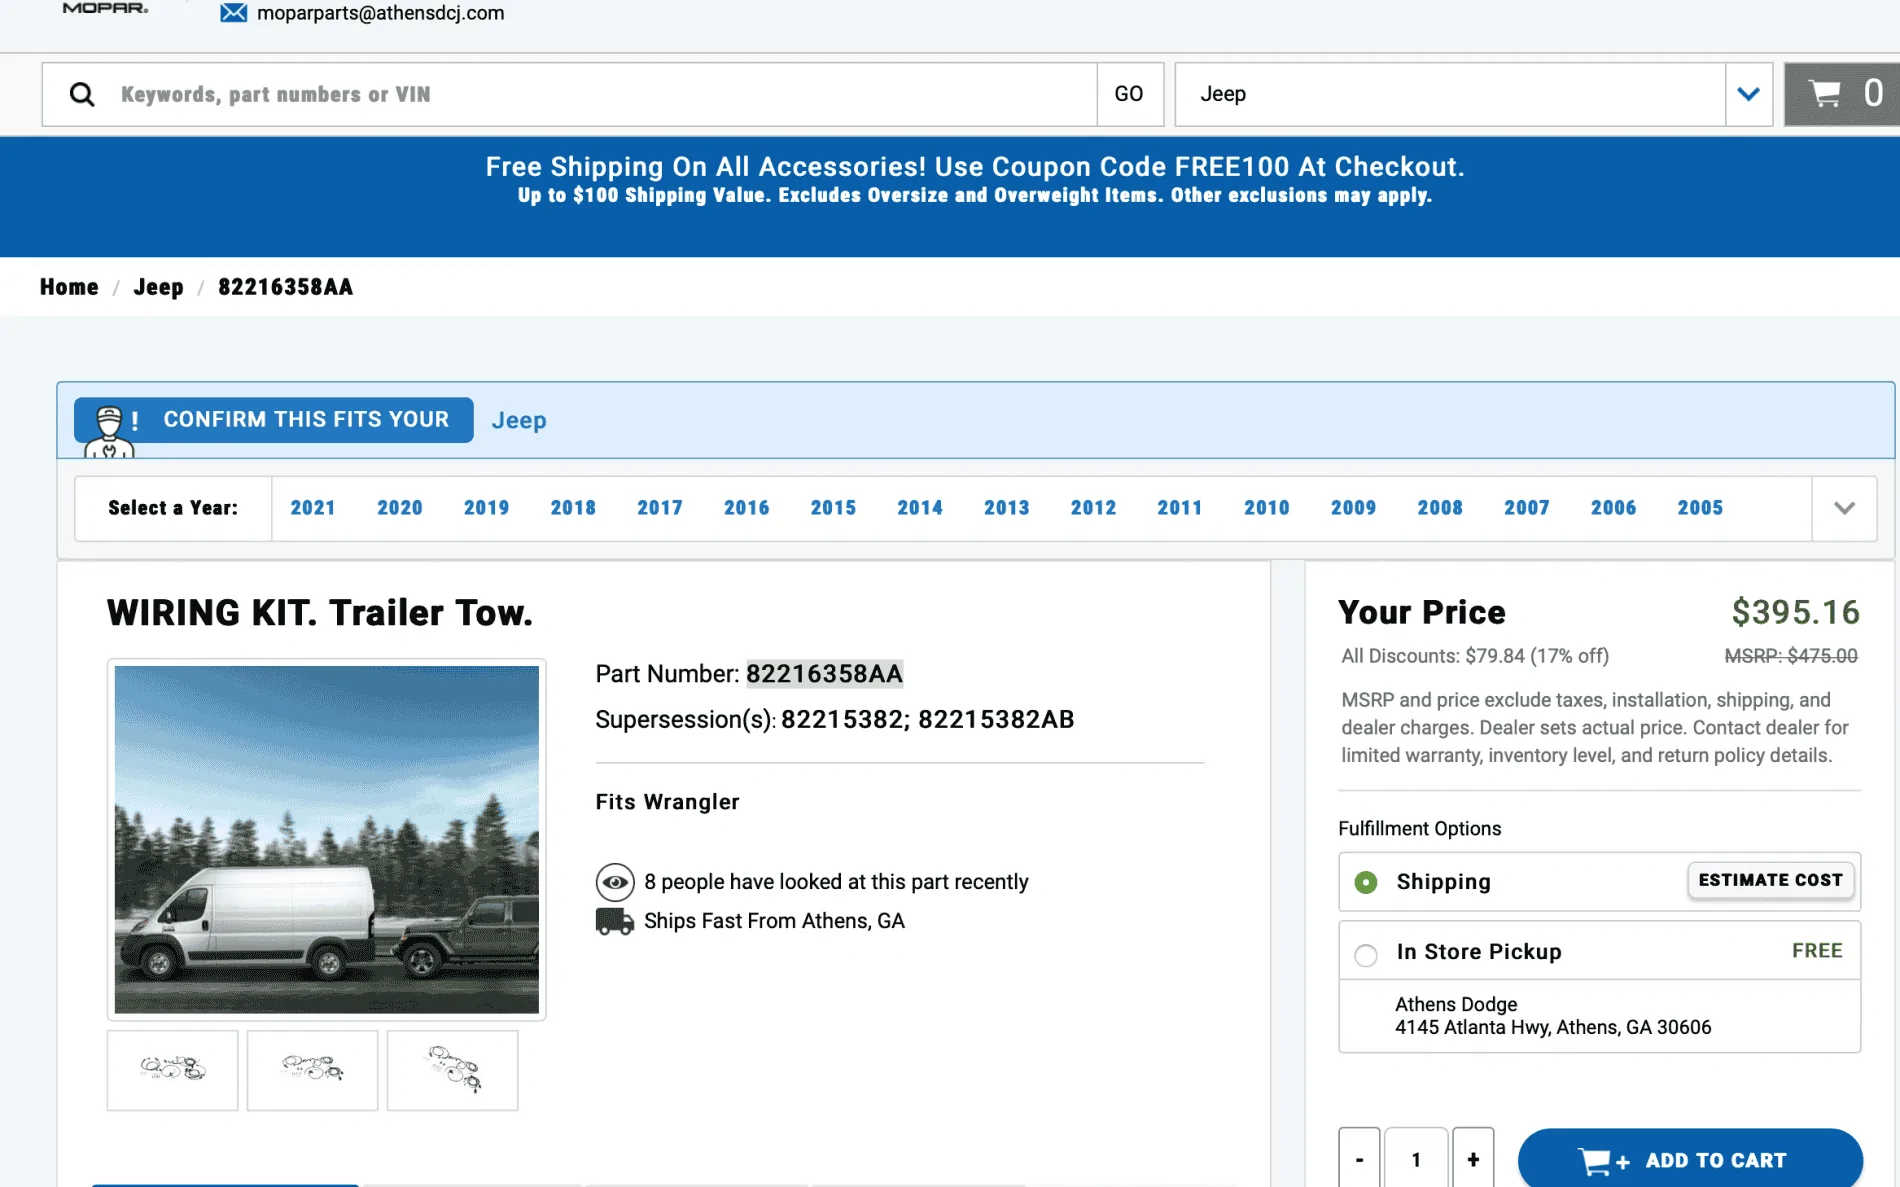Click the email envelope icon
This screenshot has height=1187, width=1900.
point(234,13)
